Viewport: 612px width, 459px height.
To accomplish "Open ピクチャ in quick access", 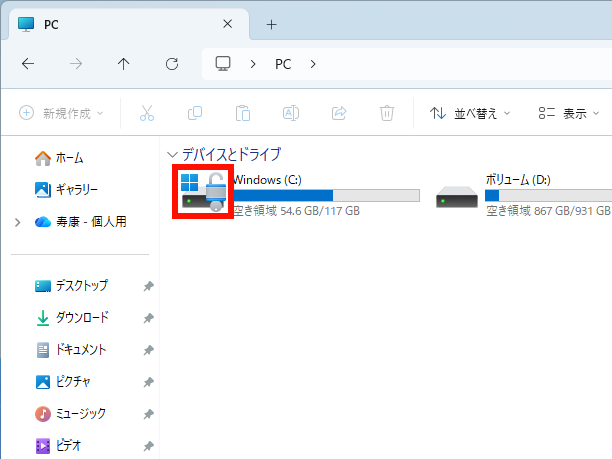I will (x=63, y=382).
